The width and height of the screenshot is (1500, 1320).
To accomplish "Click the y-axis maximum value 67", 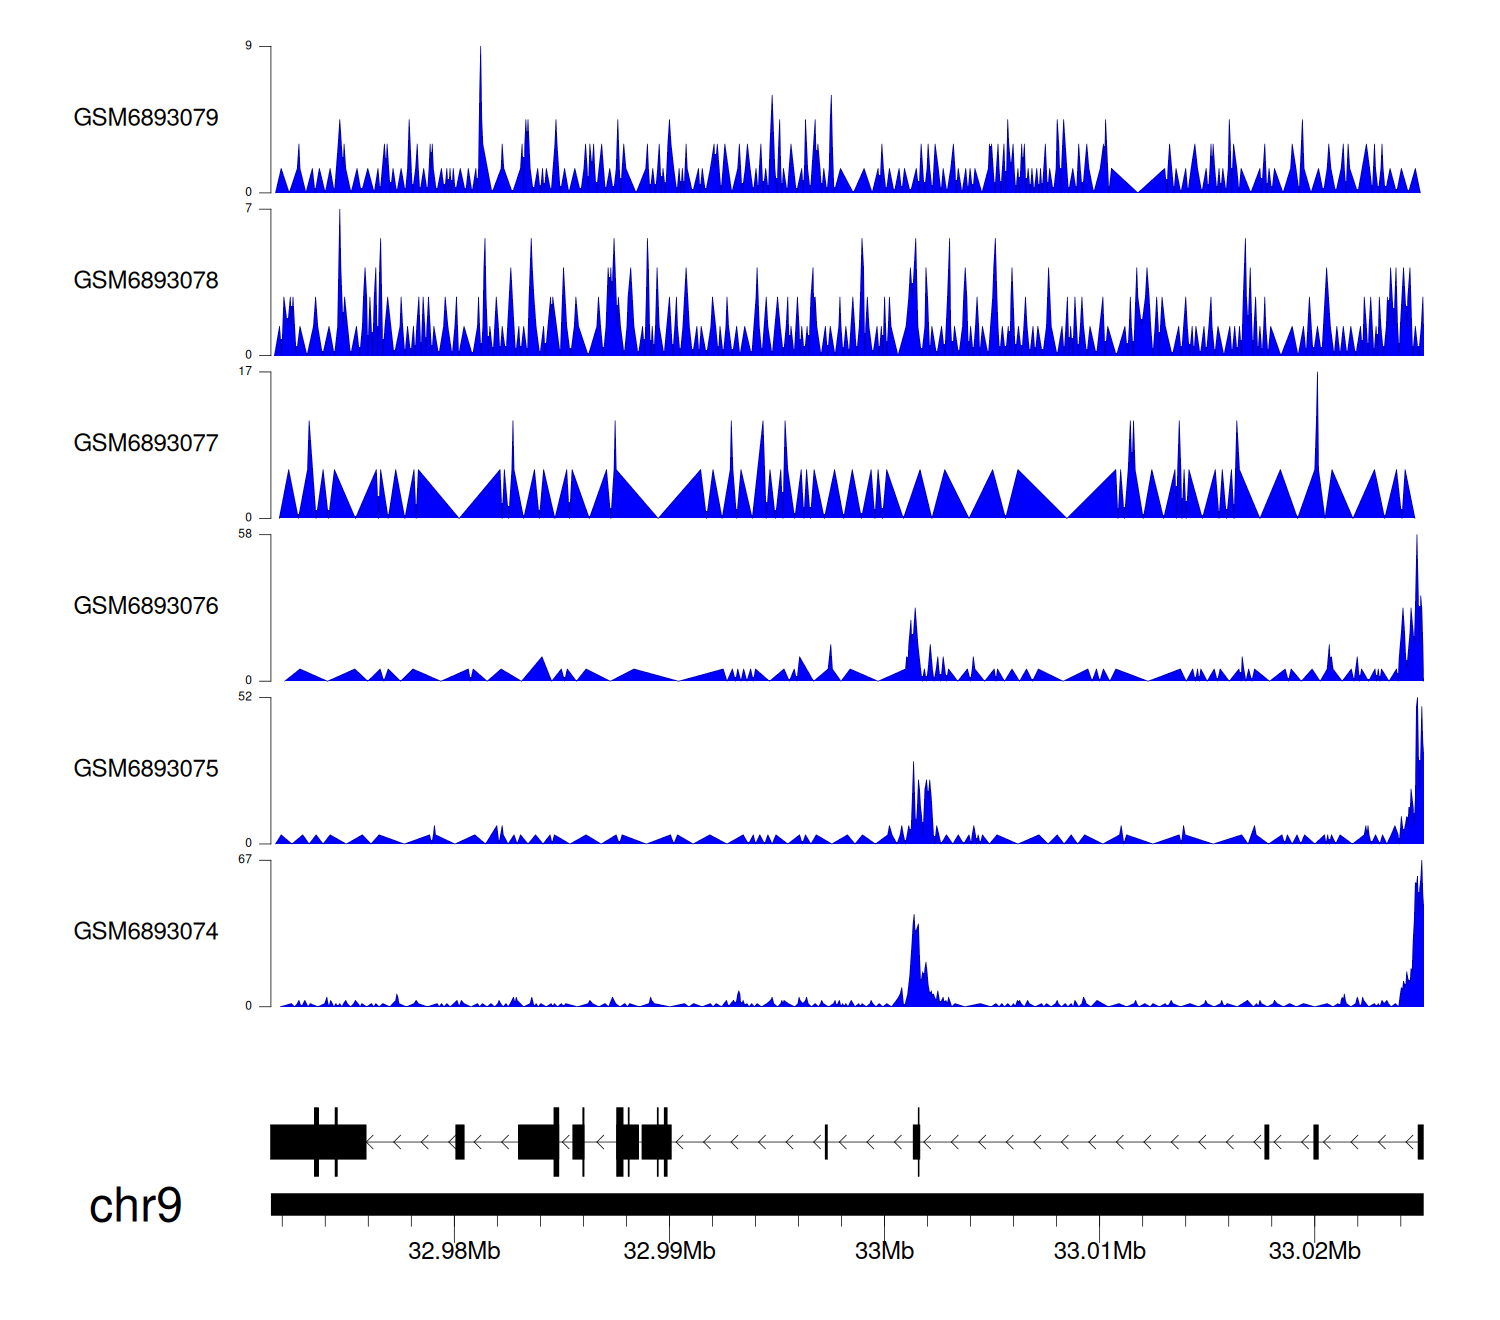I will pyautogui.click(x=245, y=860).
